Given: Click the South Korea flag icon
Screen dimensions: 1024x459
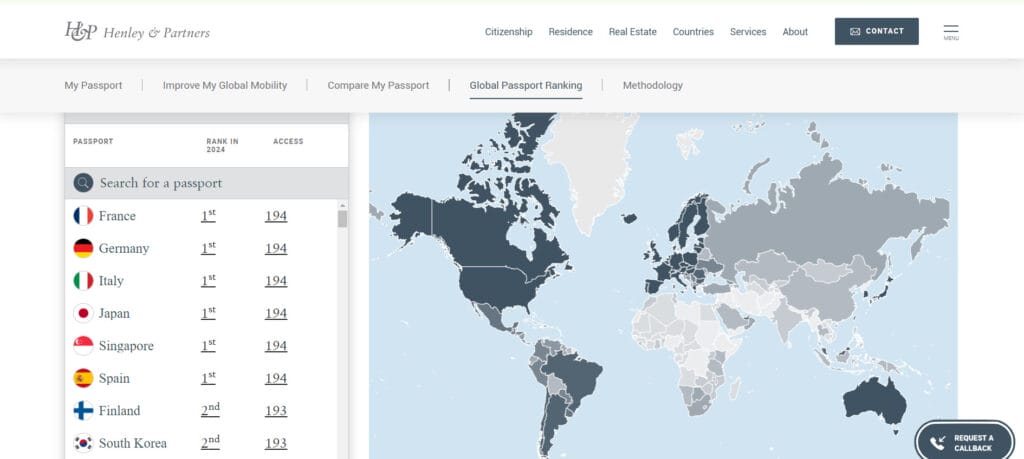Looking at the screenshot, I should pos(83,443).
